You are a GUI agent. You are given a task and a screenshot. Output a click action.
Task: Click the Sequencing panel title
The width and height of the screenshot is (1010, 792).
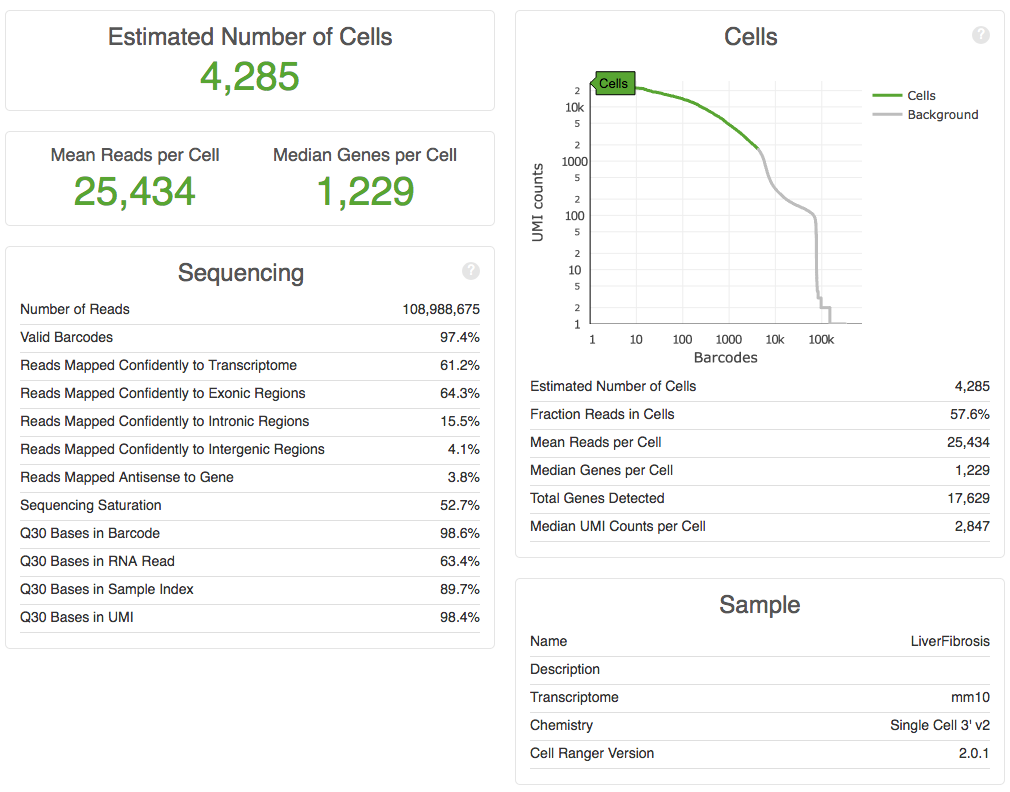click(x=241, y=272)
